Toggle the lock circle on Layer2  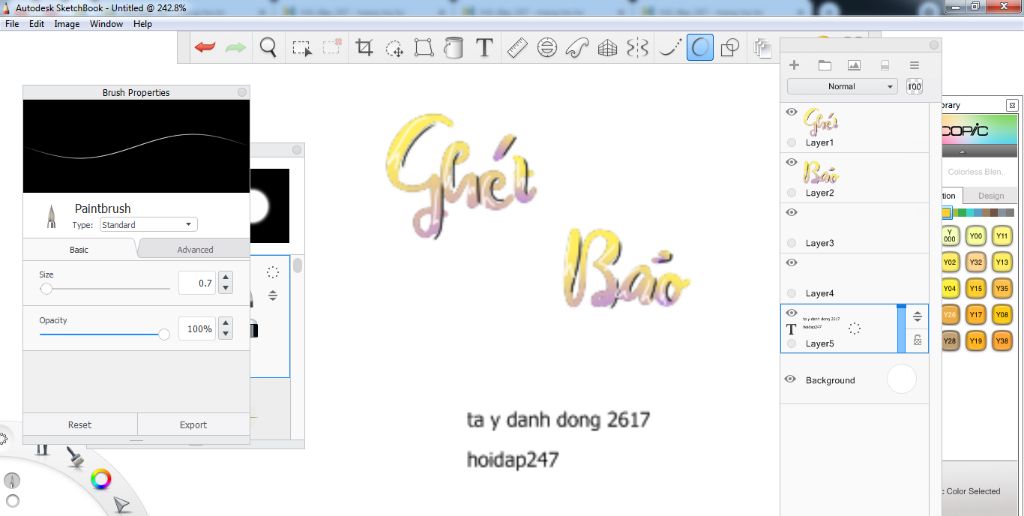click(x=792, y=193)
